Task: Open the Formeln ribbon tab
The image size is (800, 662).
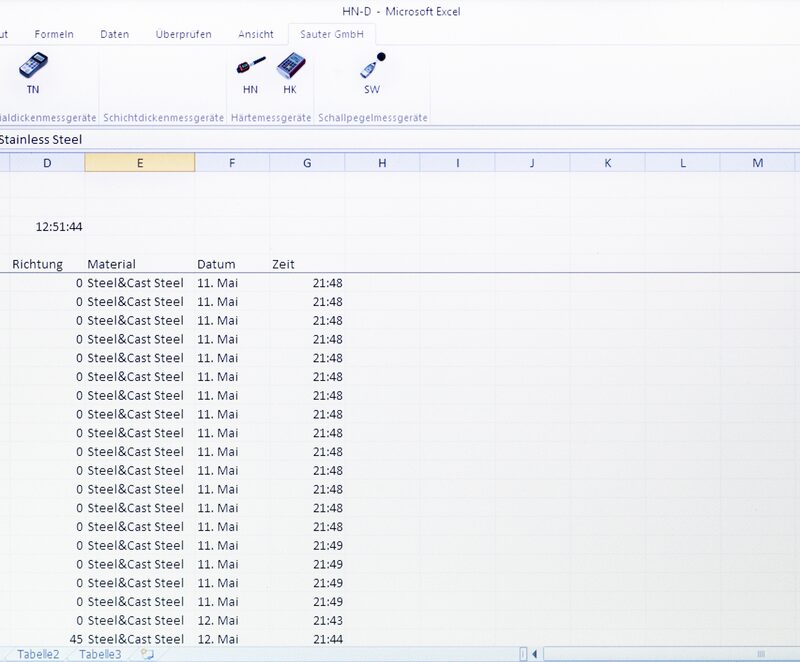Action: 53,33
